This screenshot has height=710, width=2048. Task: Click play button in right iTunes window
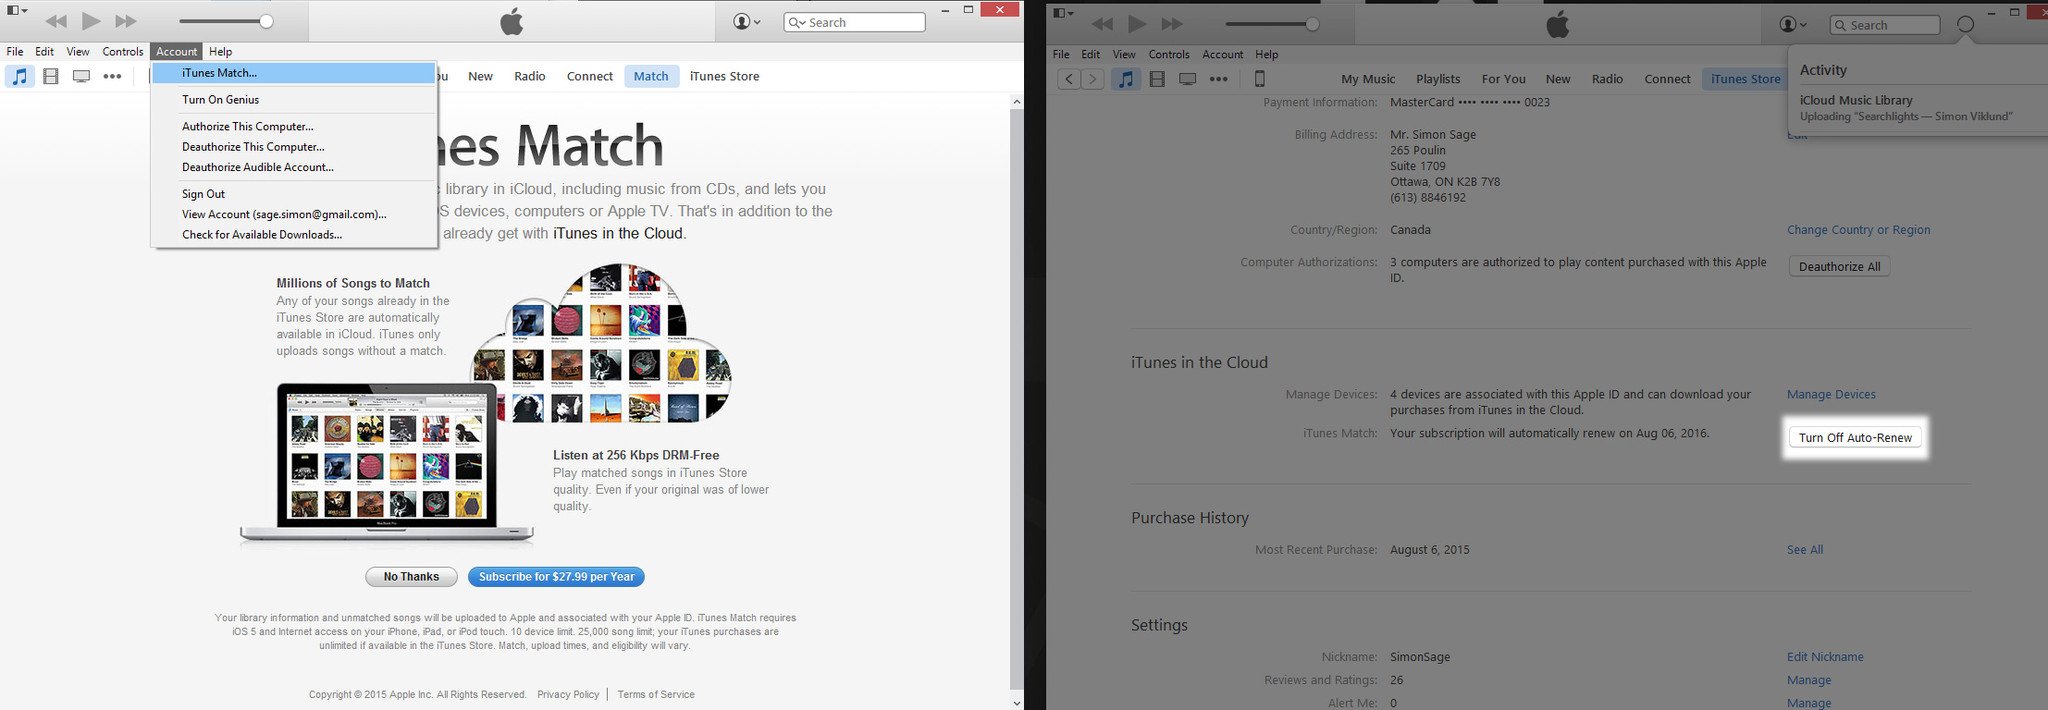(x=1137, y=24)
